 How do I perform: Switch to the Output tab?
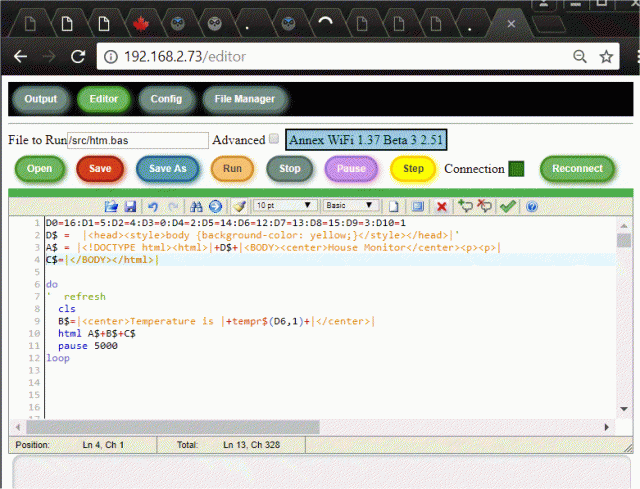point(41,99)
